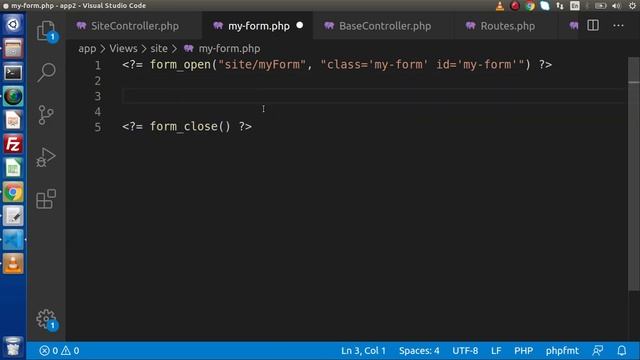Click the 'app' breadcrumb segment
The width and height of the screenshot is (640, 360).
click(87, 49)
